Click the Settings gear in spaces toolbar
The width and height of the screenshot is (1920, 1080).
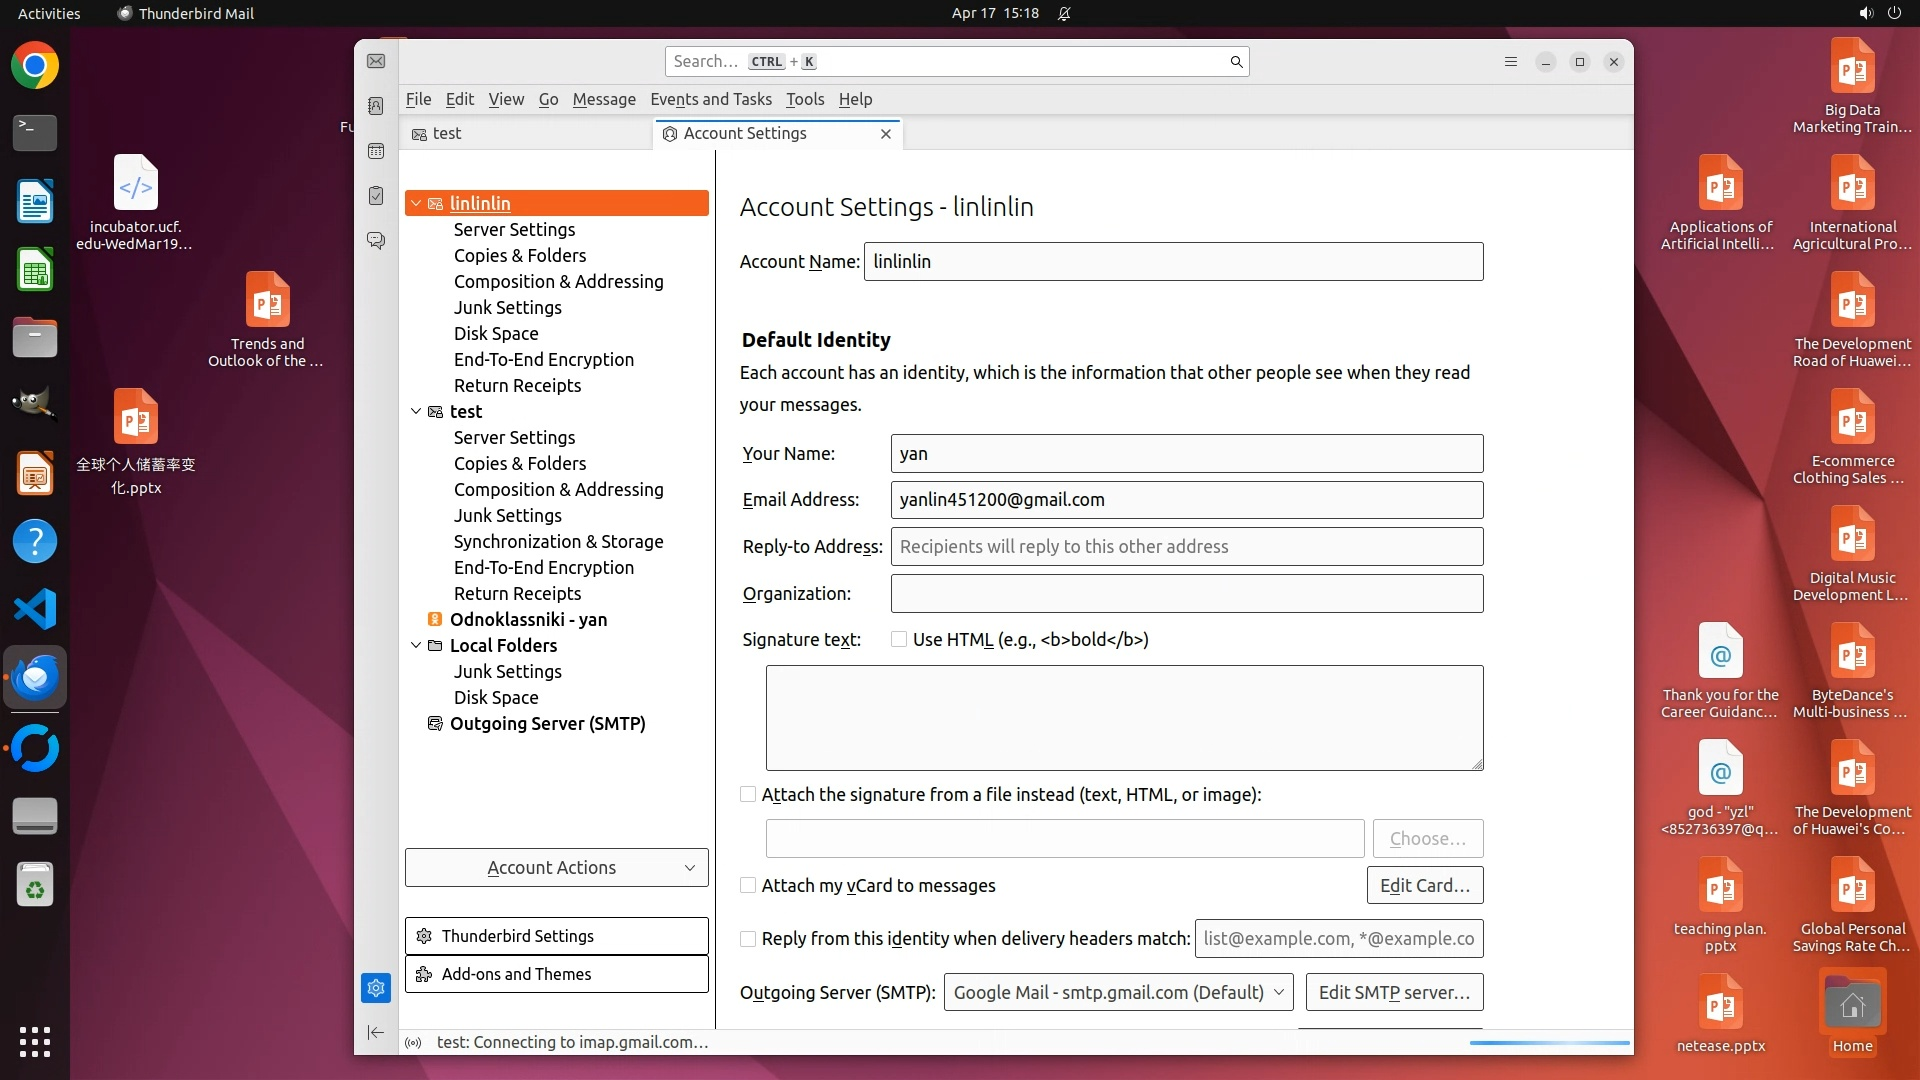376,988
